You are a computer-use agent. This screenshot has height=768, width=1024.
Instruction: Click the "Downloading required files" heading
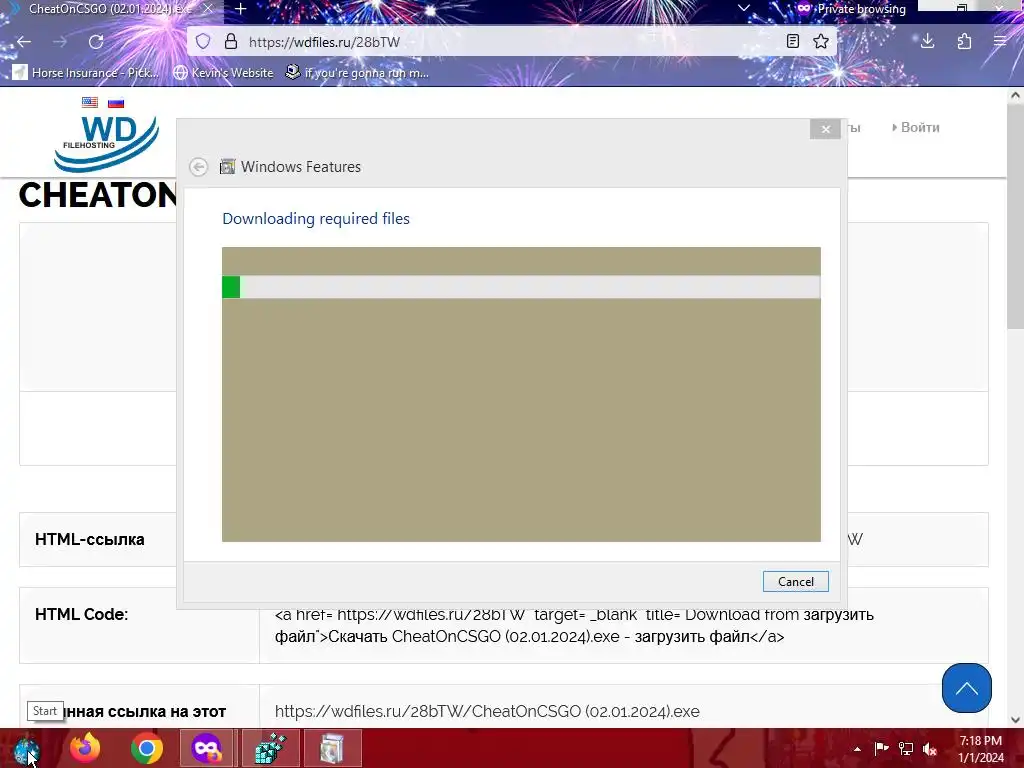[315, 219]
